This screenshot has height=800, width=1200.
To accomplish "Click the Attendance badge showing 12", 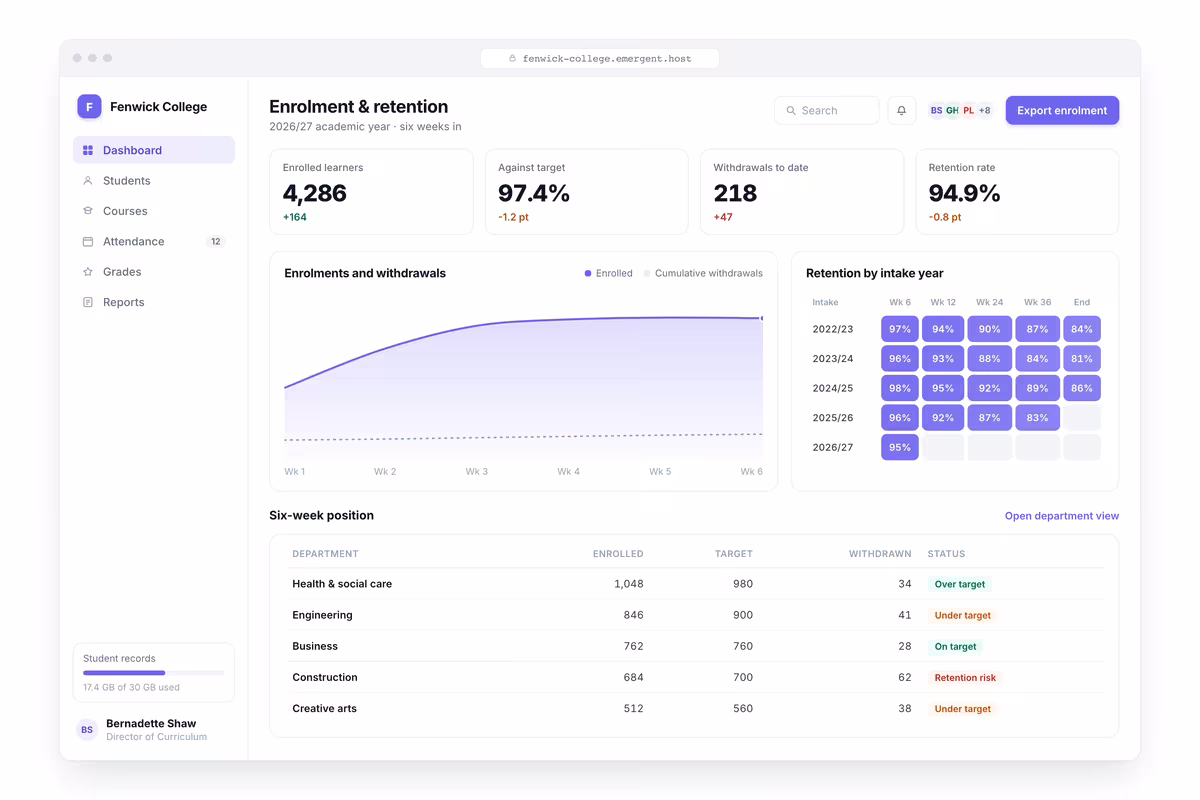I will pyautogui.click(x=215, y=241).
